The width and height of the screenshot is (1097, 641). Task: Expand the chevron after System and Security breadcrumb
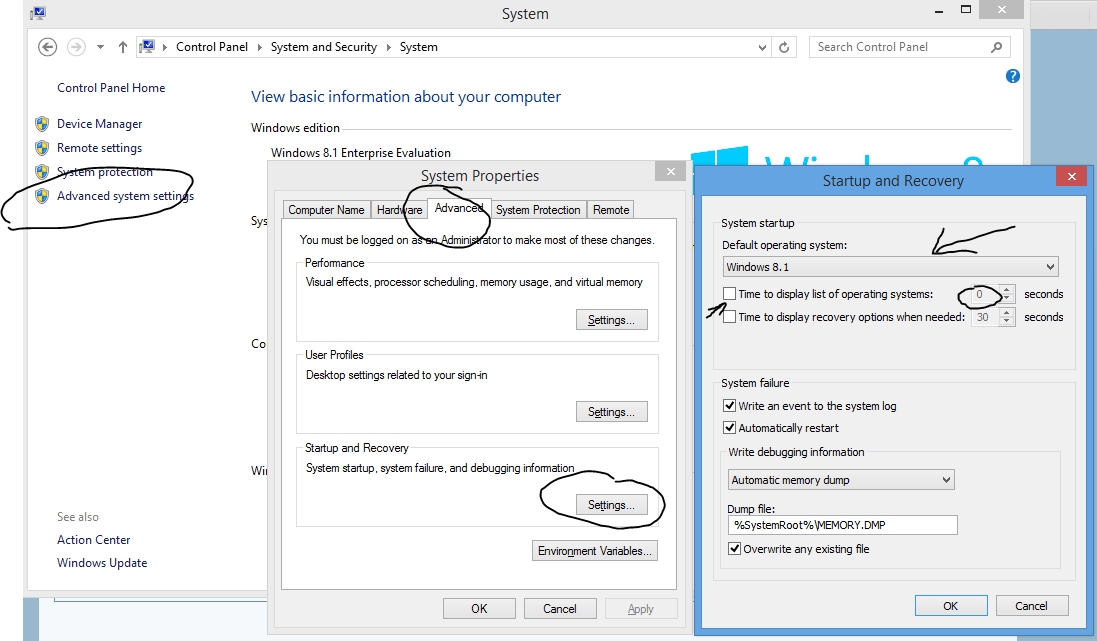click(x=388, y=47)
